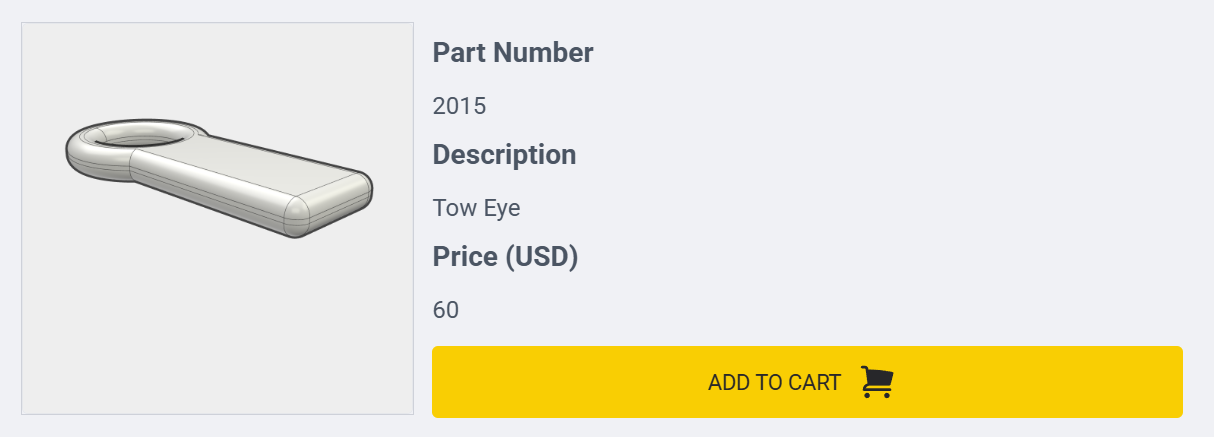Screen dimensions: 1214x437
Task: Click the empty preview area above the model
Action: (x=217, y=70)
